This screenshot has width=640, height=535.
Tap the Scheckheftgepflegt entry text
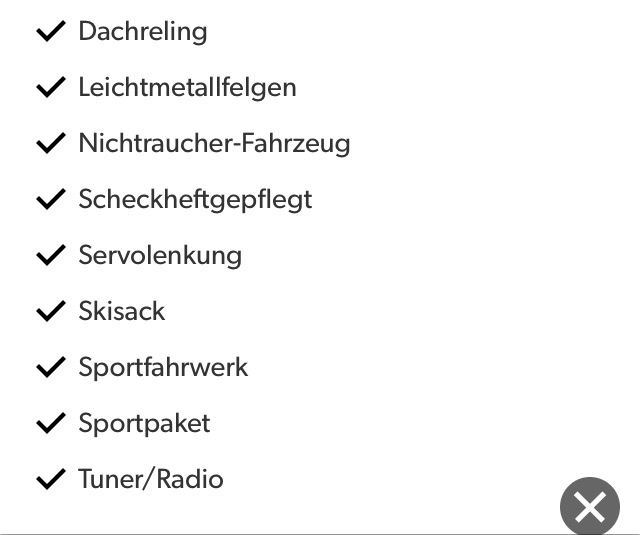195,200
